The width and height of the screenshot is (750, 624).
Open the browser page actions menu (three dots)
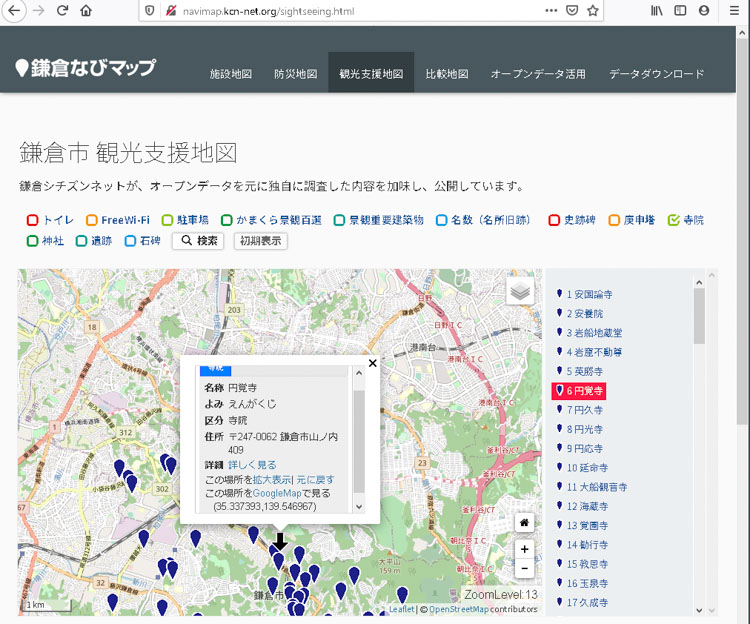point(551,11)
